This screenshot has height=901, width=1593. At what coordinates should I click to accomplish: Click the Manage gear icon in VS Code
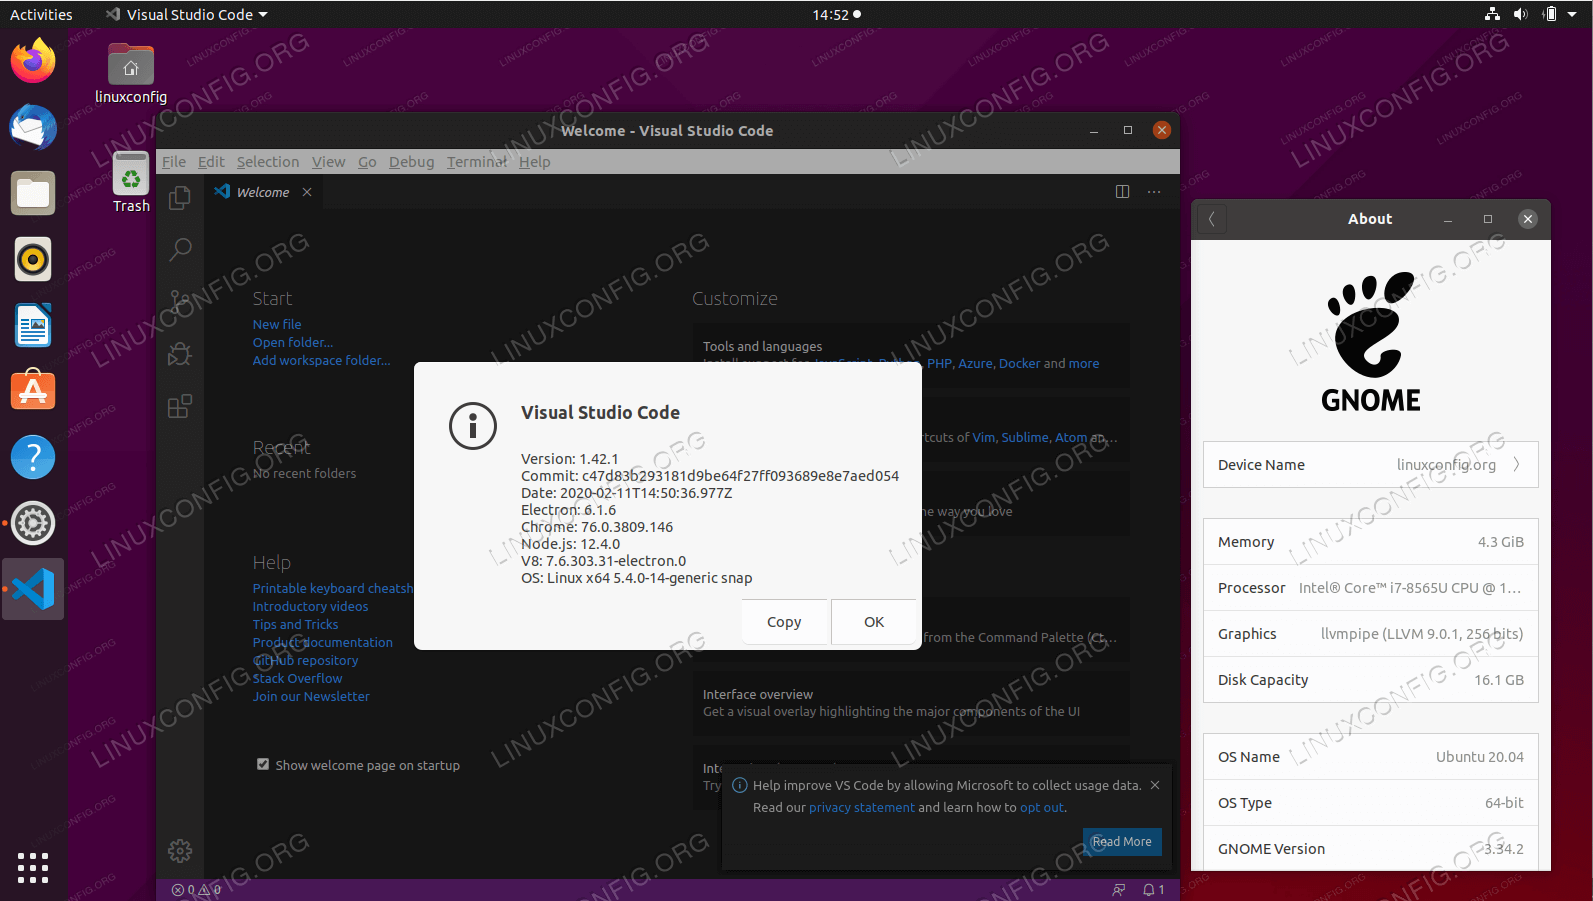(180, 851)
